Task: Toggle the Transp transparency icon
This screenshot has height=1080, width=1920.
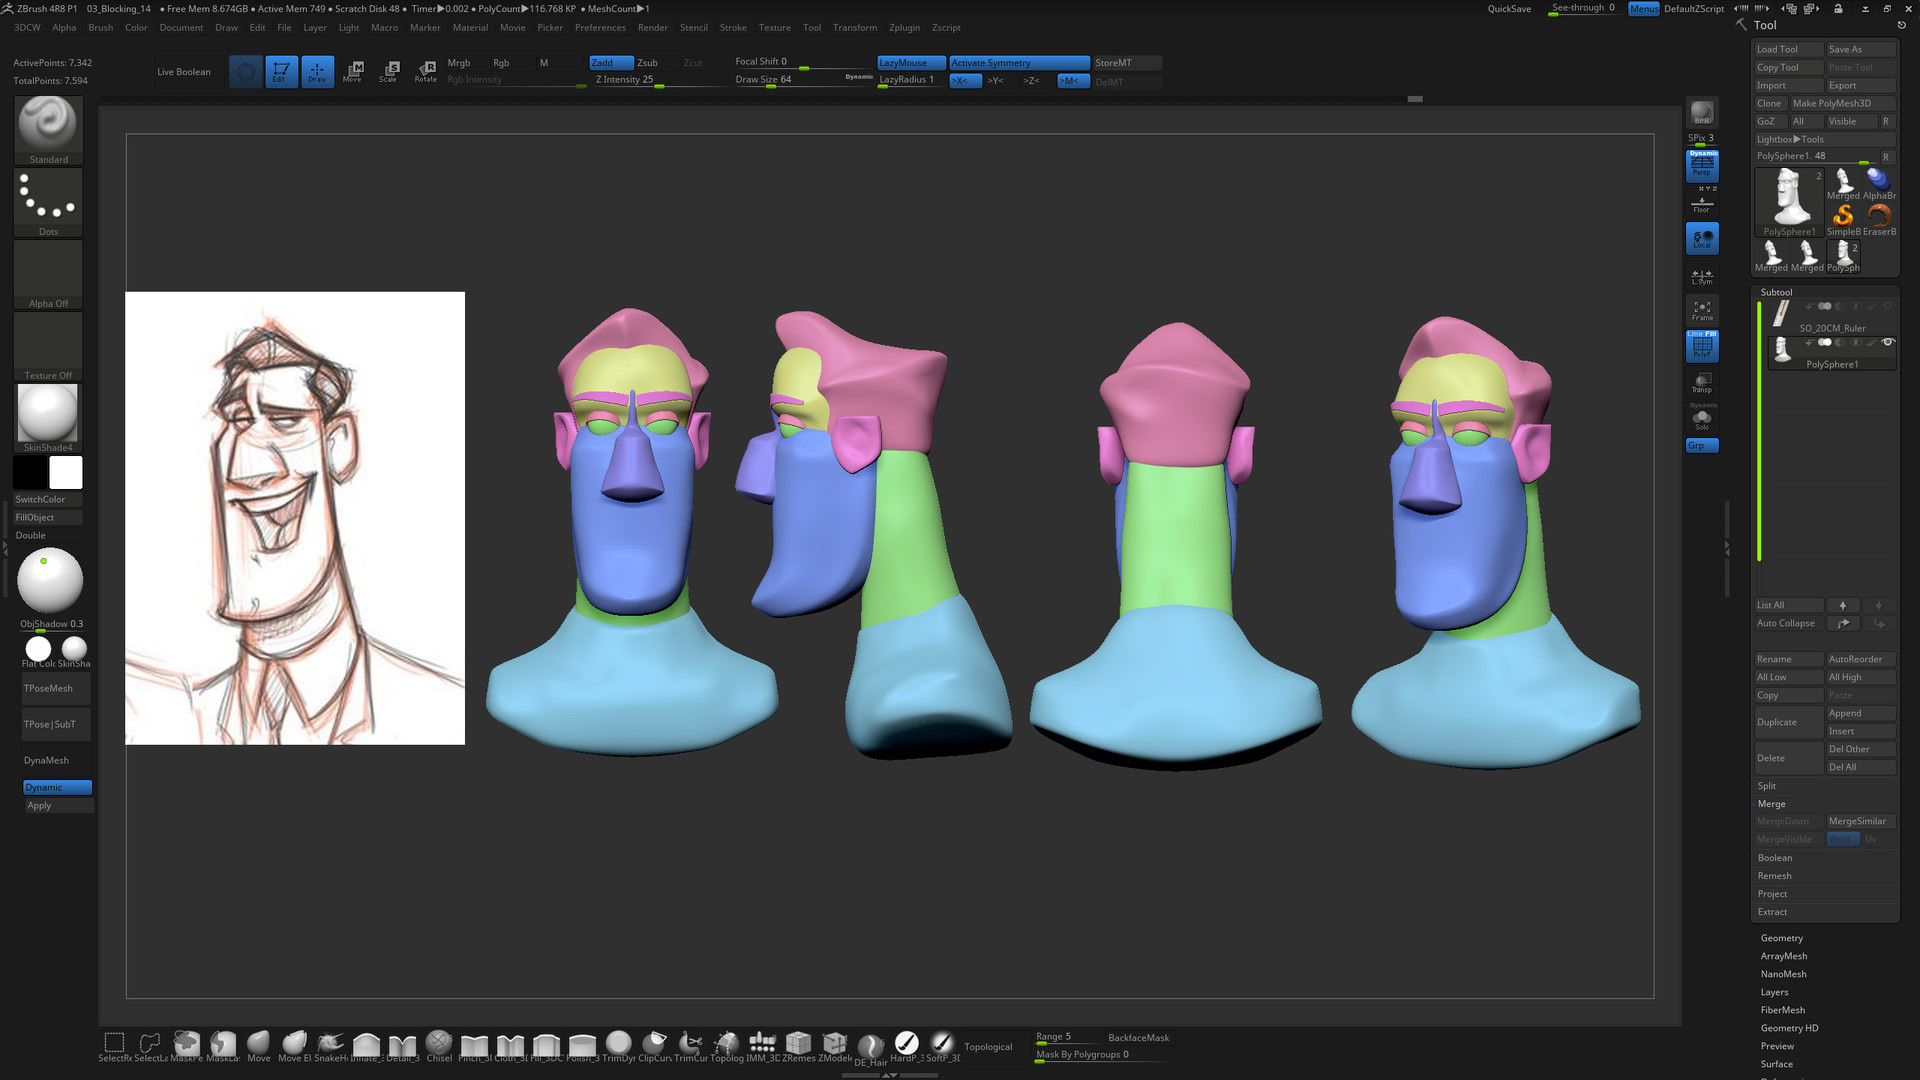Action: point(1702,382)
